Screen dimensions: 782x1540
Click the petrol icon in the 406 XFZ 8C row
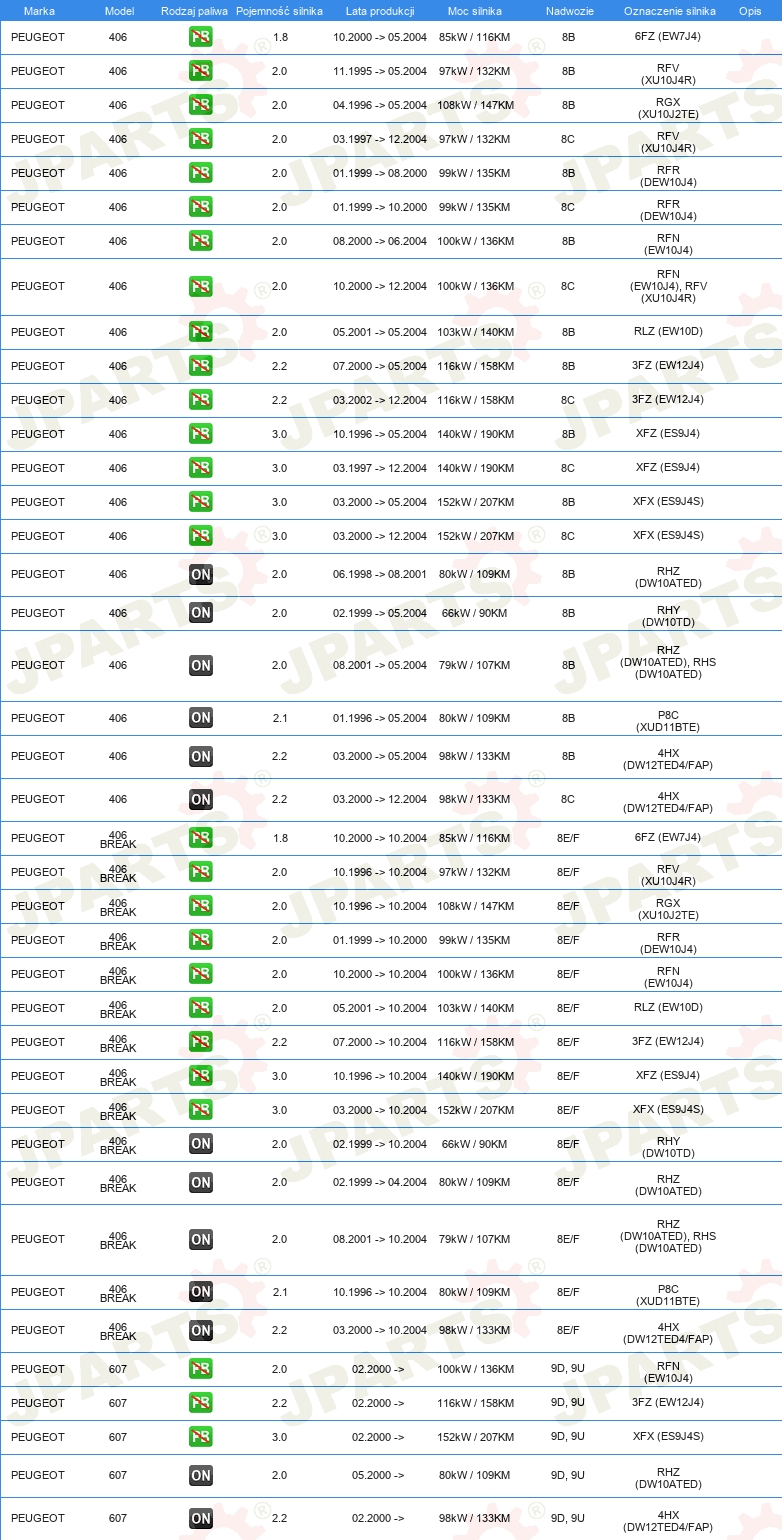[x=201, y=468]
